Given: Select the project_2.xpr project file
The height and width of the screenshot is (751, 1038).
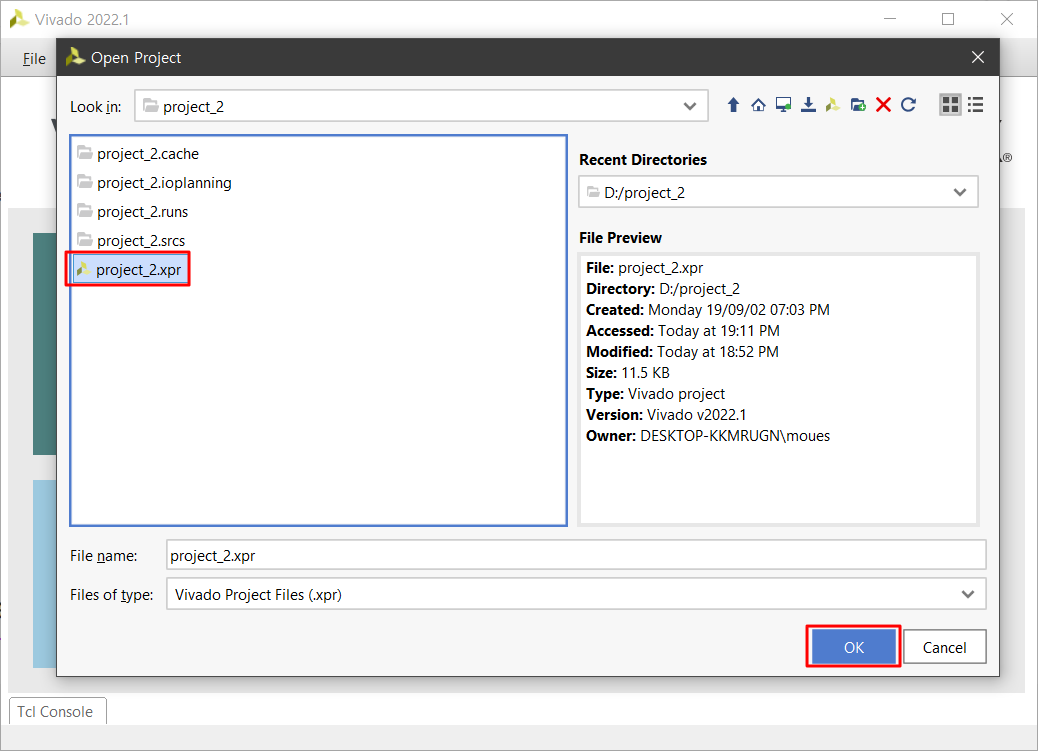Looking at the screenshot, I should coord(129,270).
